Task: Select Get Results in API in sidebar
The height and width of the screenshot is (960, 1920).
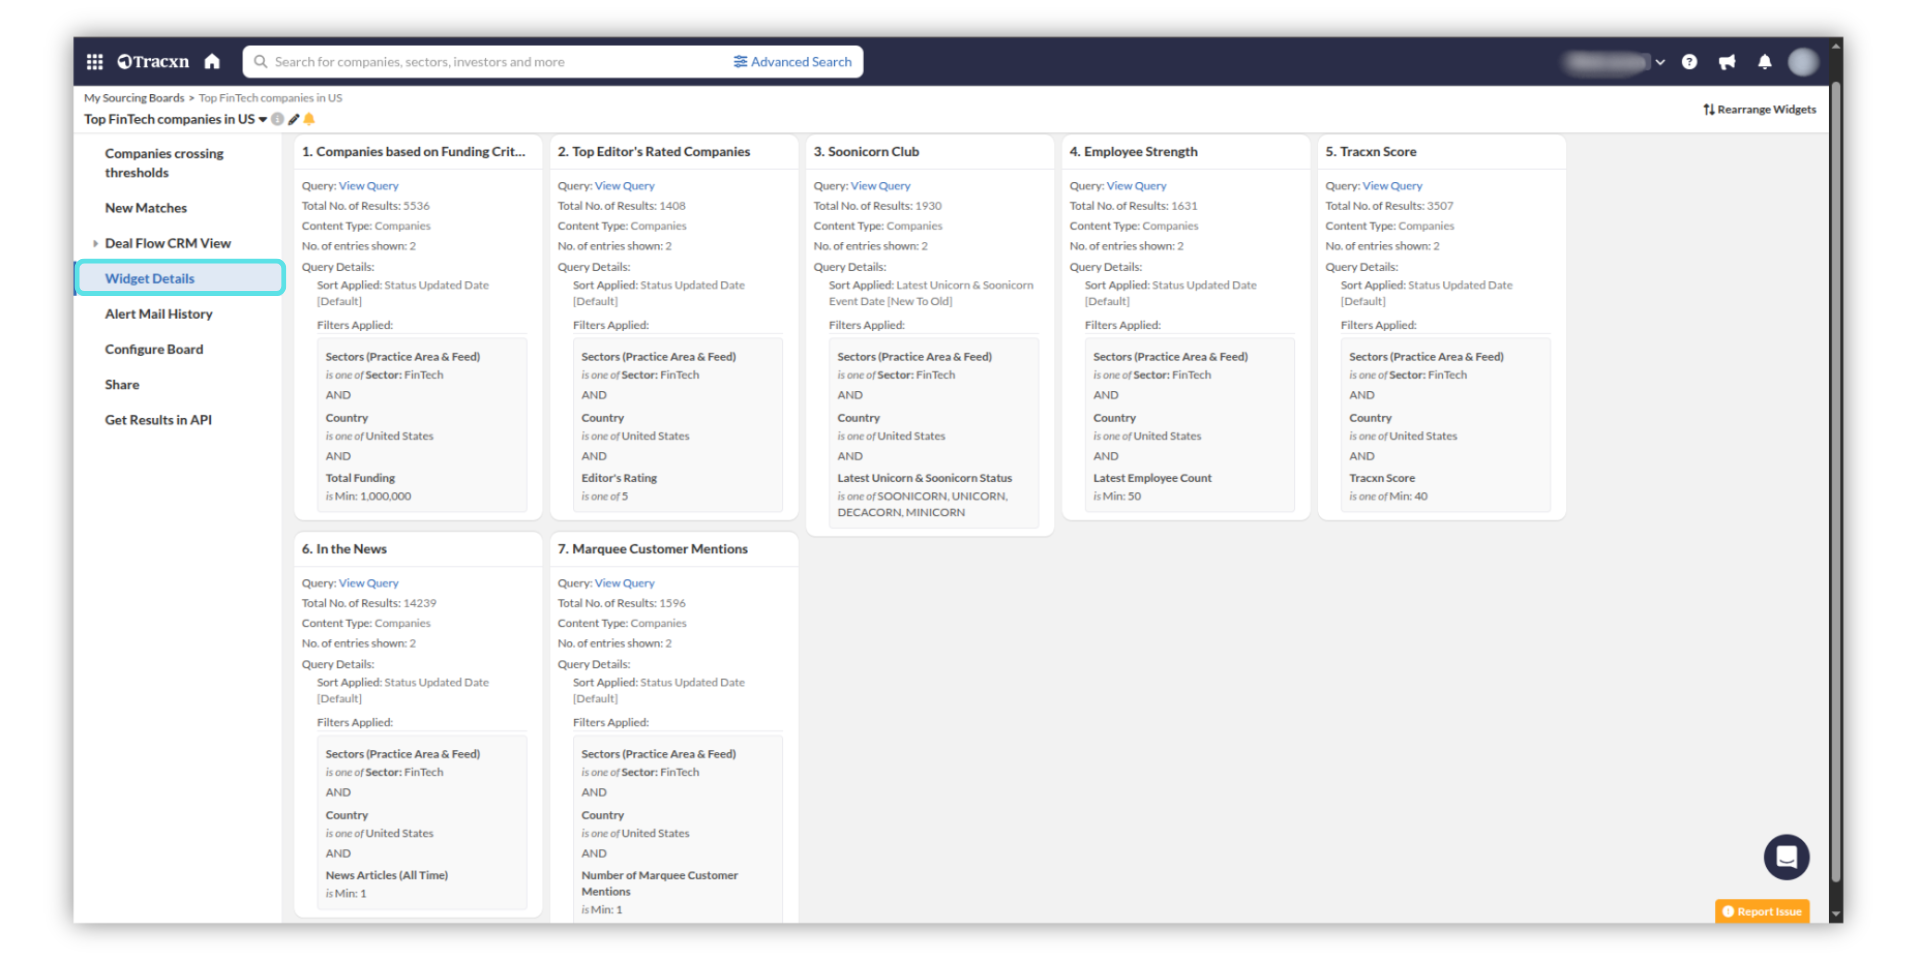Action: [x=158, y=420]
